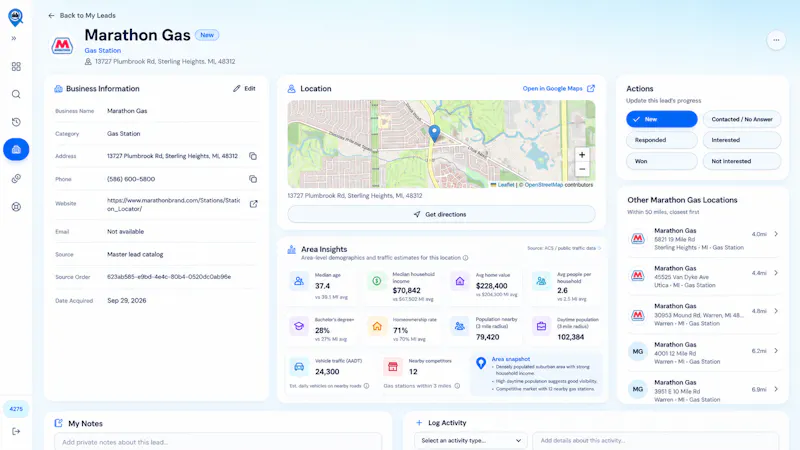Viewport: 800px width, 450px height.
Task: Open Marathon Gas 3951 E 10 Mile Rd location
Action: 703,390
